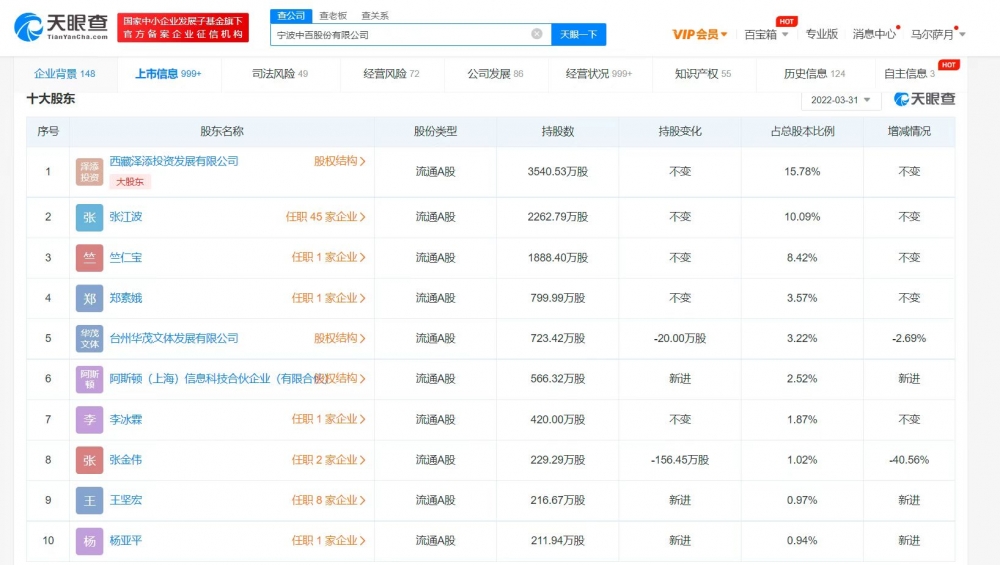The image size is (1000, 565).
Task: Open the 郑素娥 shareholder link
Action: 126,298
